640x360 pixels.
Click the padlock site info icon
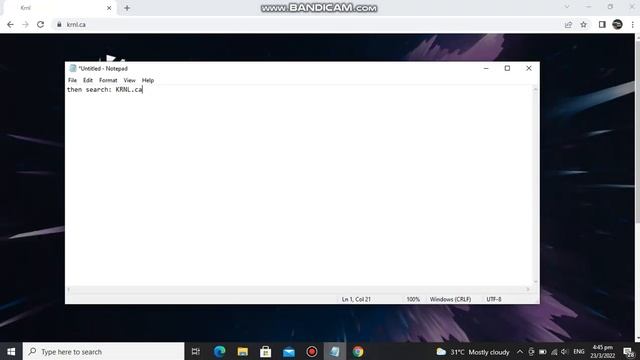click(59, 24)
